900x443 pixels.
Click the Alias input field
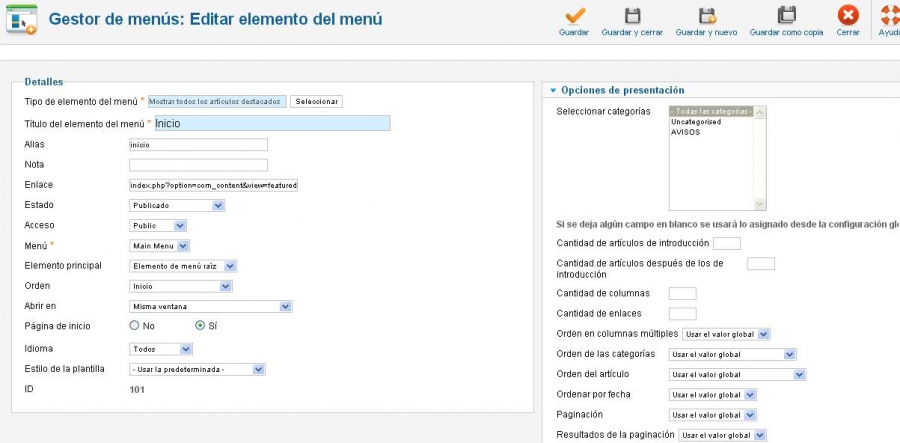pyautogui.click(x=198, y=145)
